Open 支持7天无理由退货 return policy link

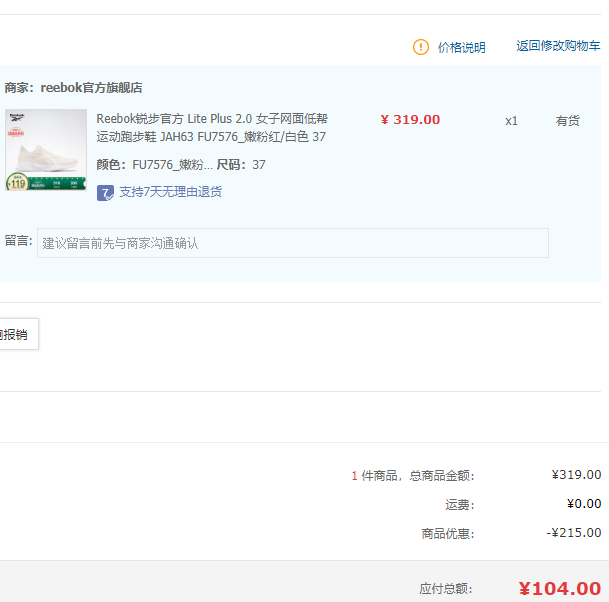click(x=171, y=192)
